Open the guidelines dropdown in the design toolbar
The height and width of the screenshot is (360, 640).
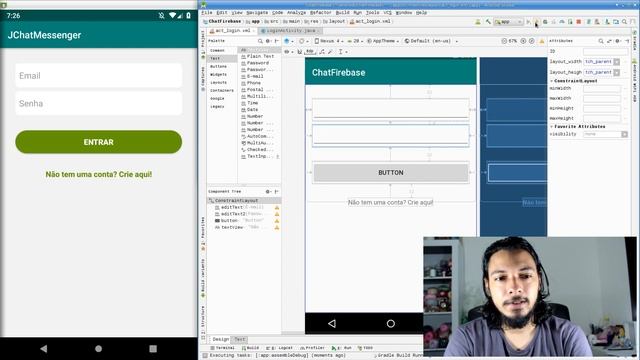click(342, 52)
